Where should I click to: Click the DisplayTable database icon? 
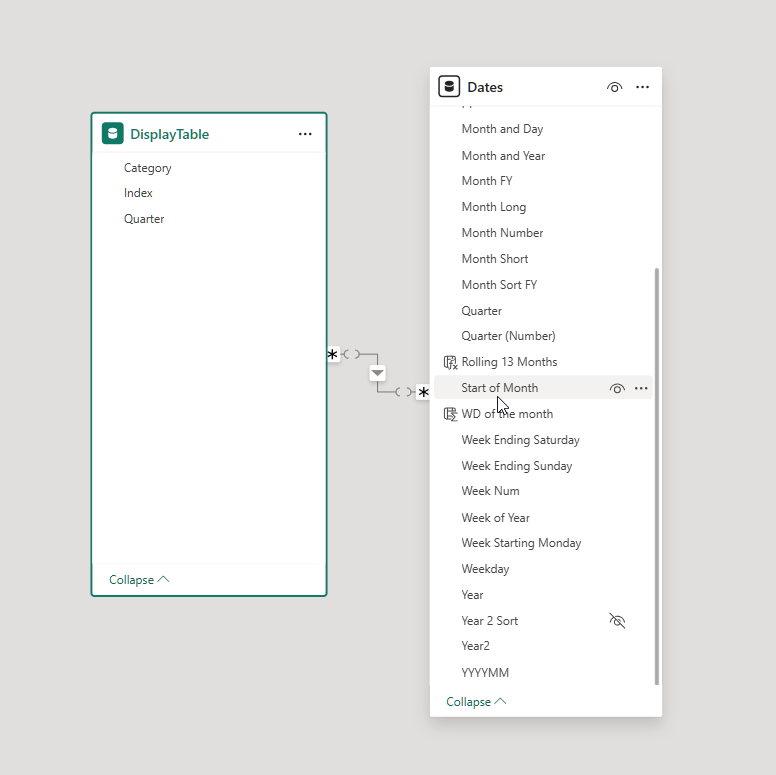click(113, 134)
